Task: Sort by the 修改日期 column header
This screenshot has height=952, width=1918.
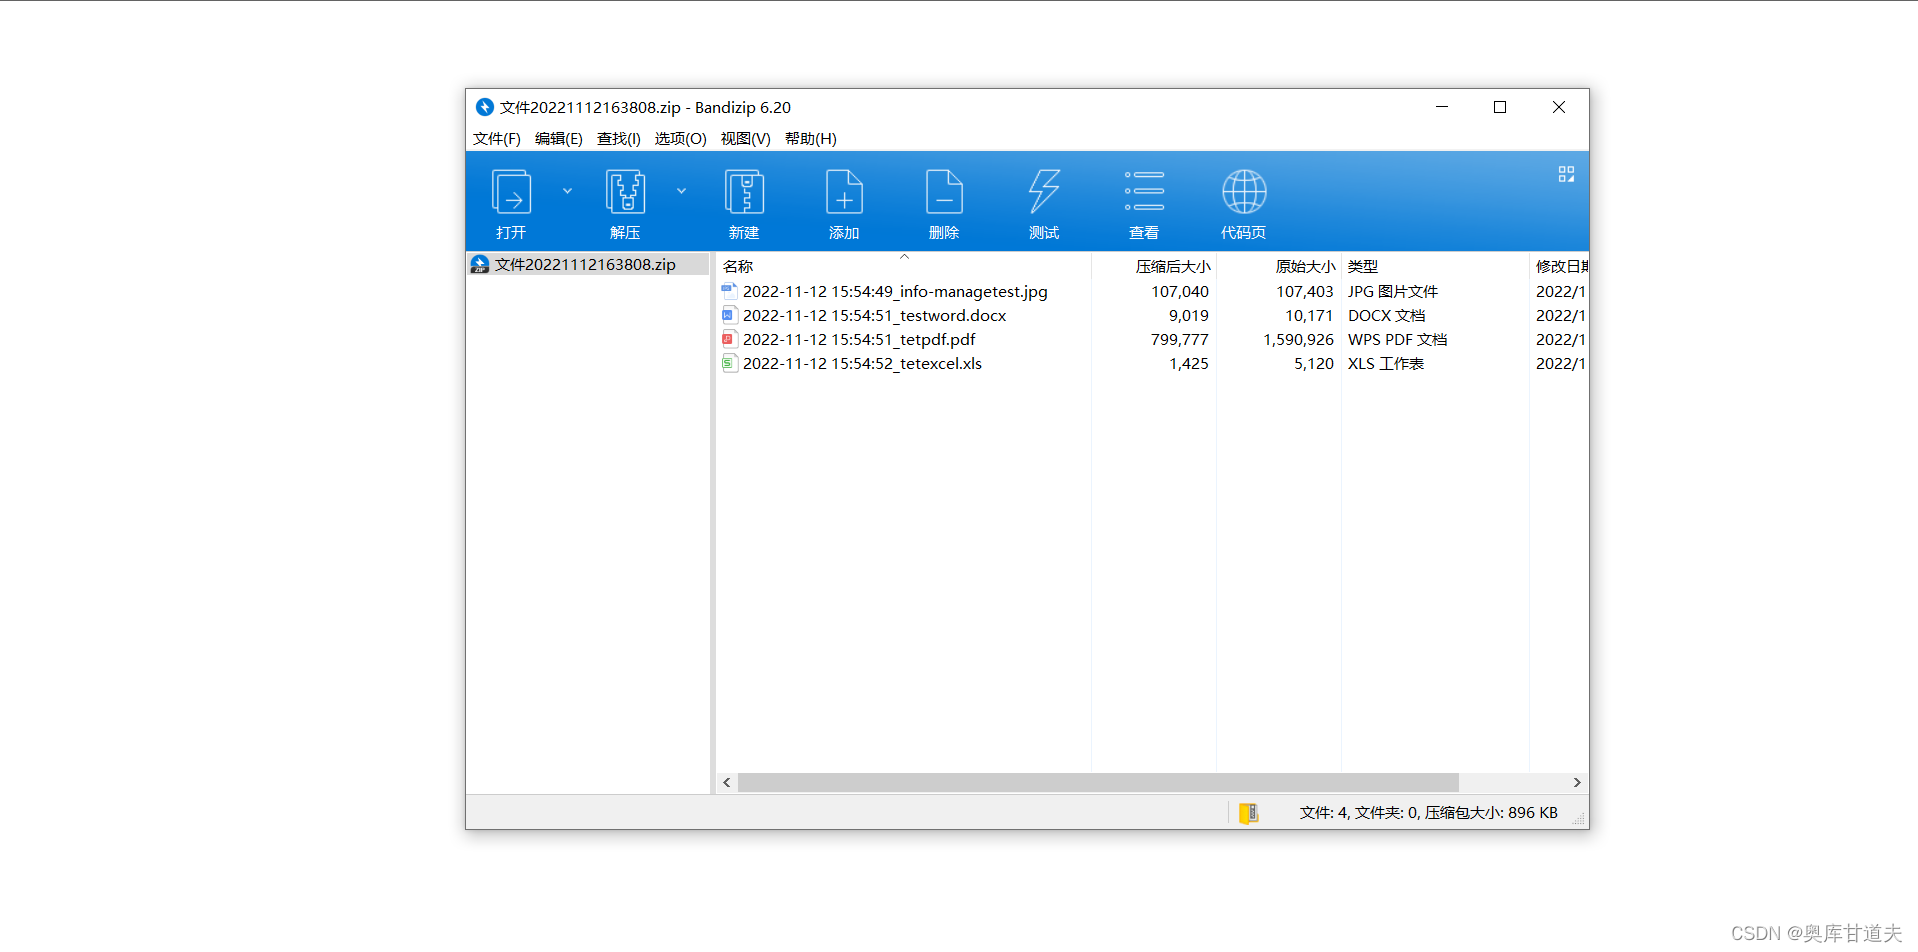Action: pyautogui.click(x=1560, y=266)
